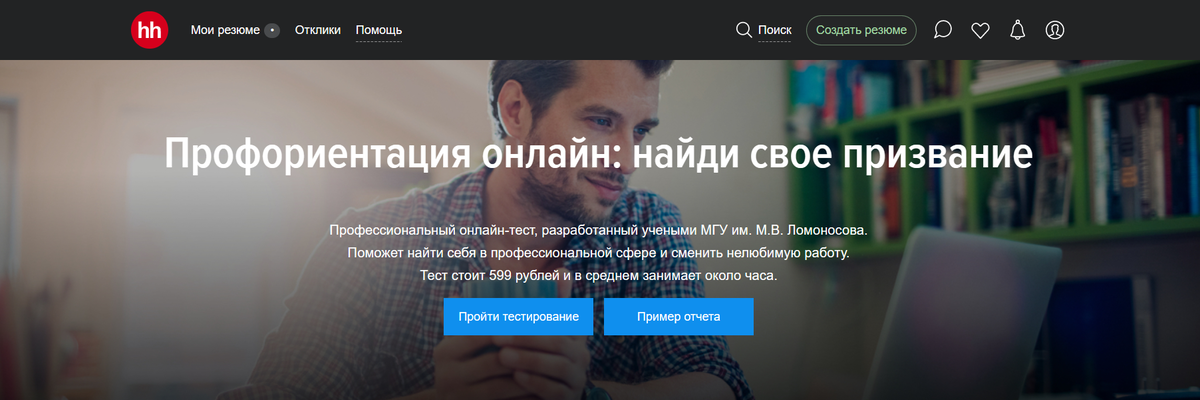Open the hh logo home page

[149, 30]
